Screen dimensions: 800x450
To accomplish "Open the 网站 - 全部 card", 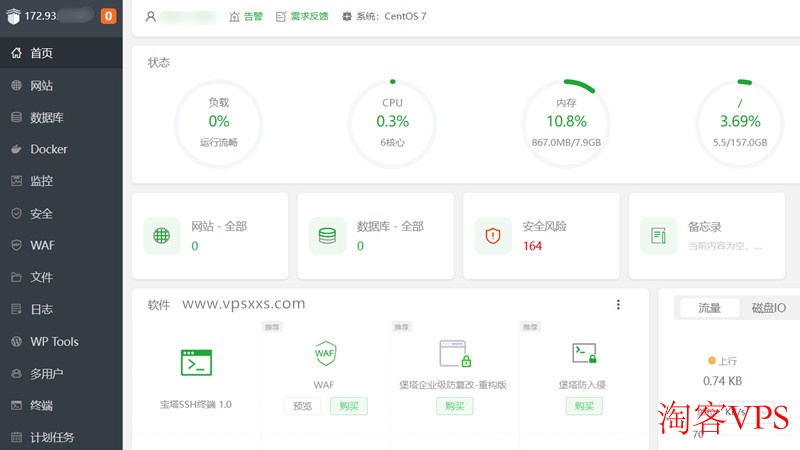I will (x=210, y=236).
